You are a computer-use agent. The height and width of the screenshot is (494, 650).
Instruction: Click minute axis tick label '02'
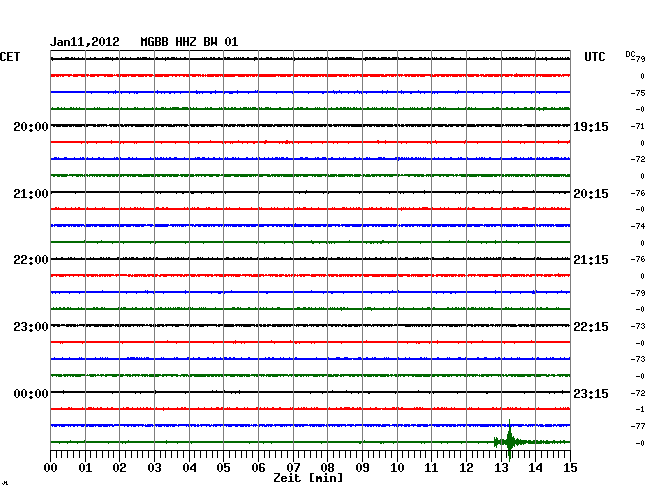tap(119, 468)
